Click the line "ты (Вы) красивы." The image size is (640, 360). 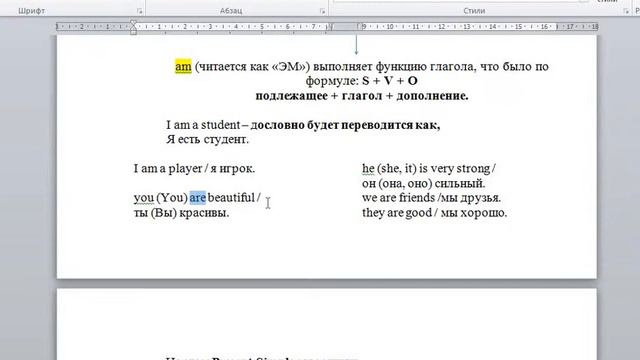182,213
